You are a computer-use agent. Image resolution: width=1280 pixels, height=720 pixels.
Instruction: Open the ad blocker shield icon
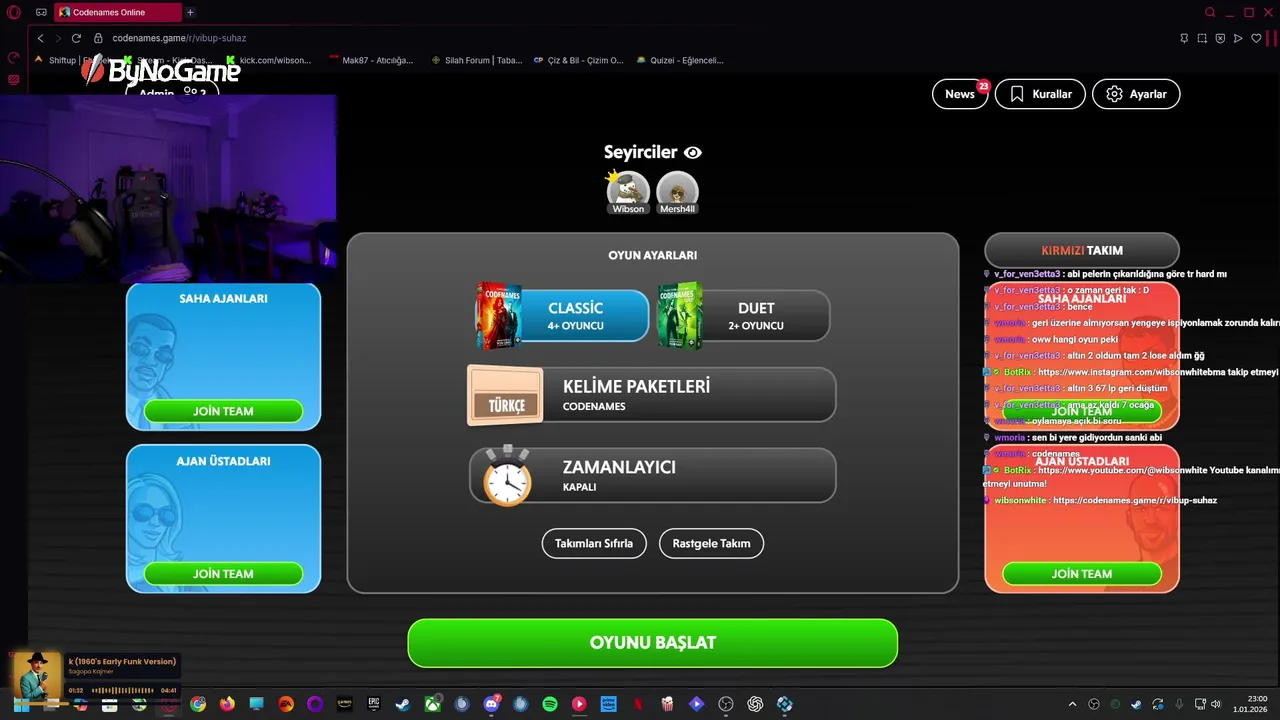(1220, 38)
